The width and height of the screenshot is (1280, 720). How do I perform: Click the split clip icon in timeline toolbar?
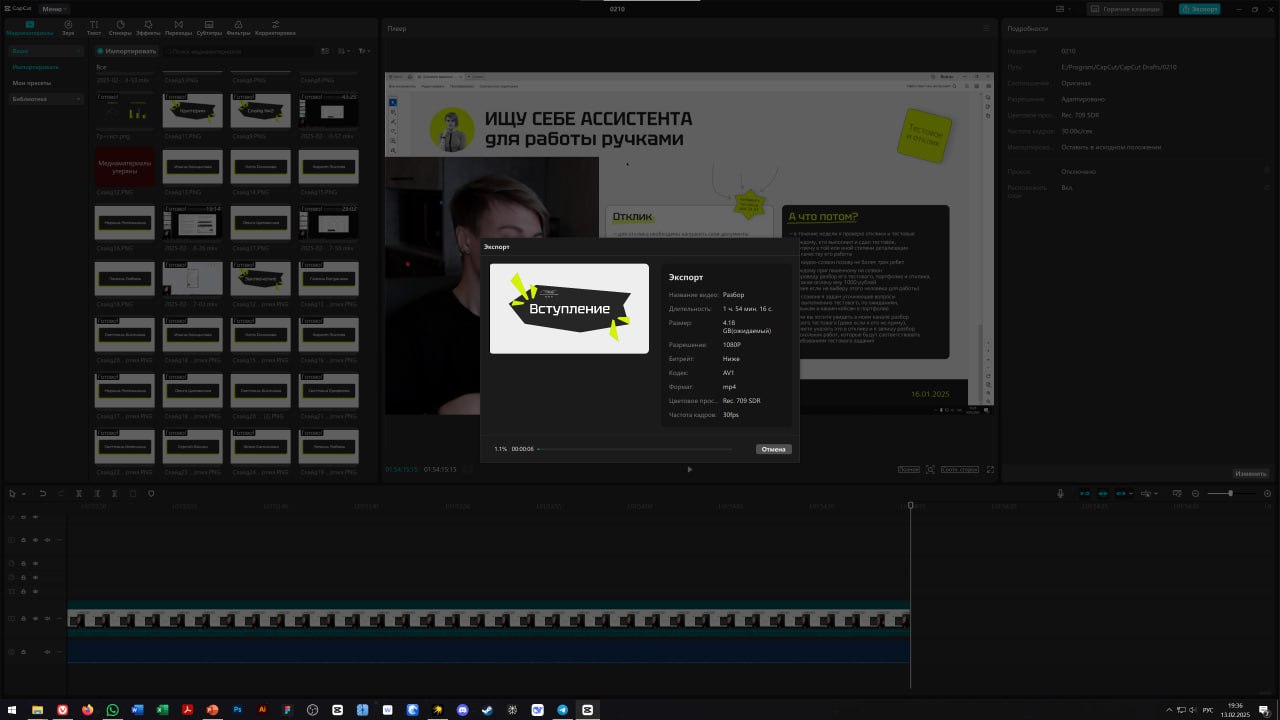pos(79,493)
